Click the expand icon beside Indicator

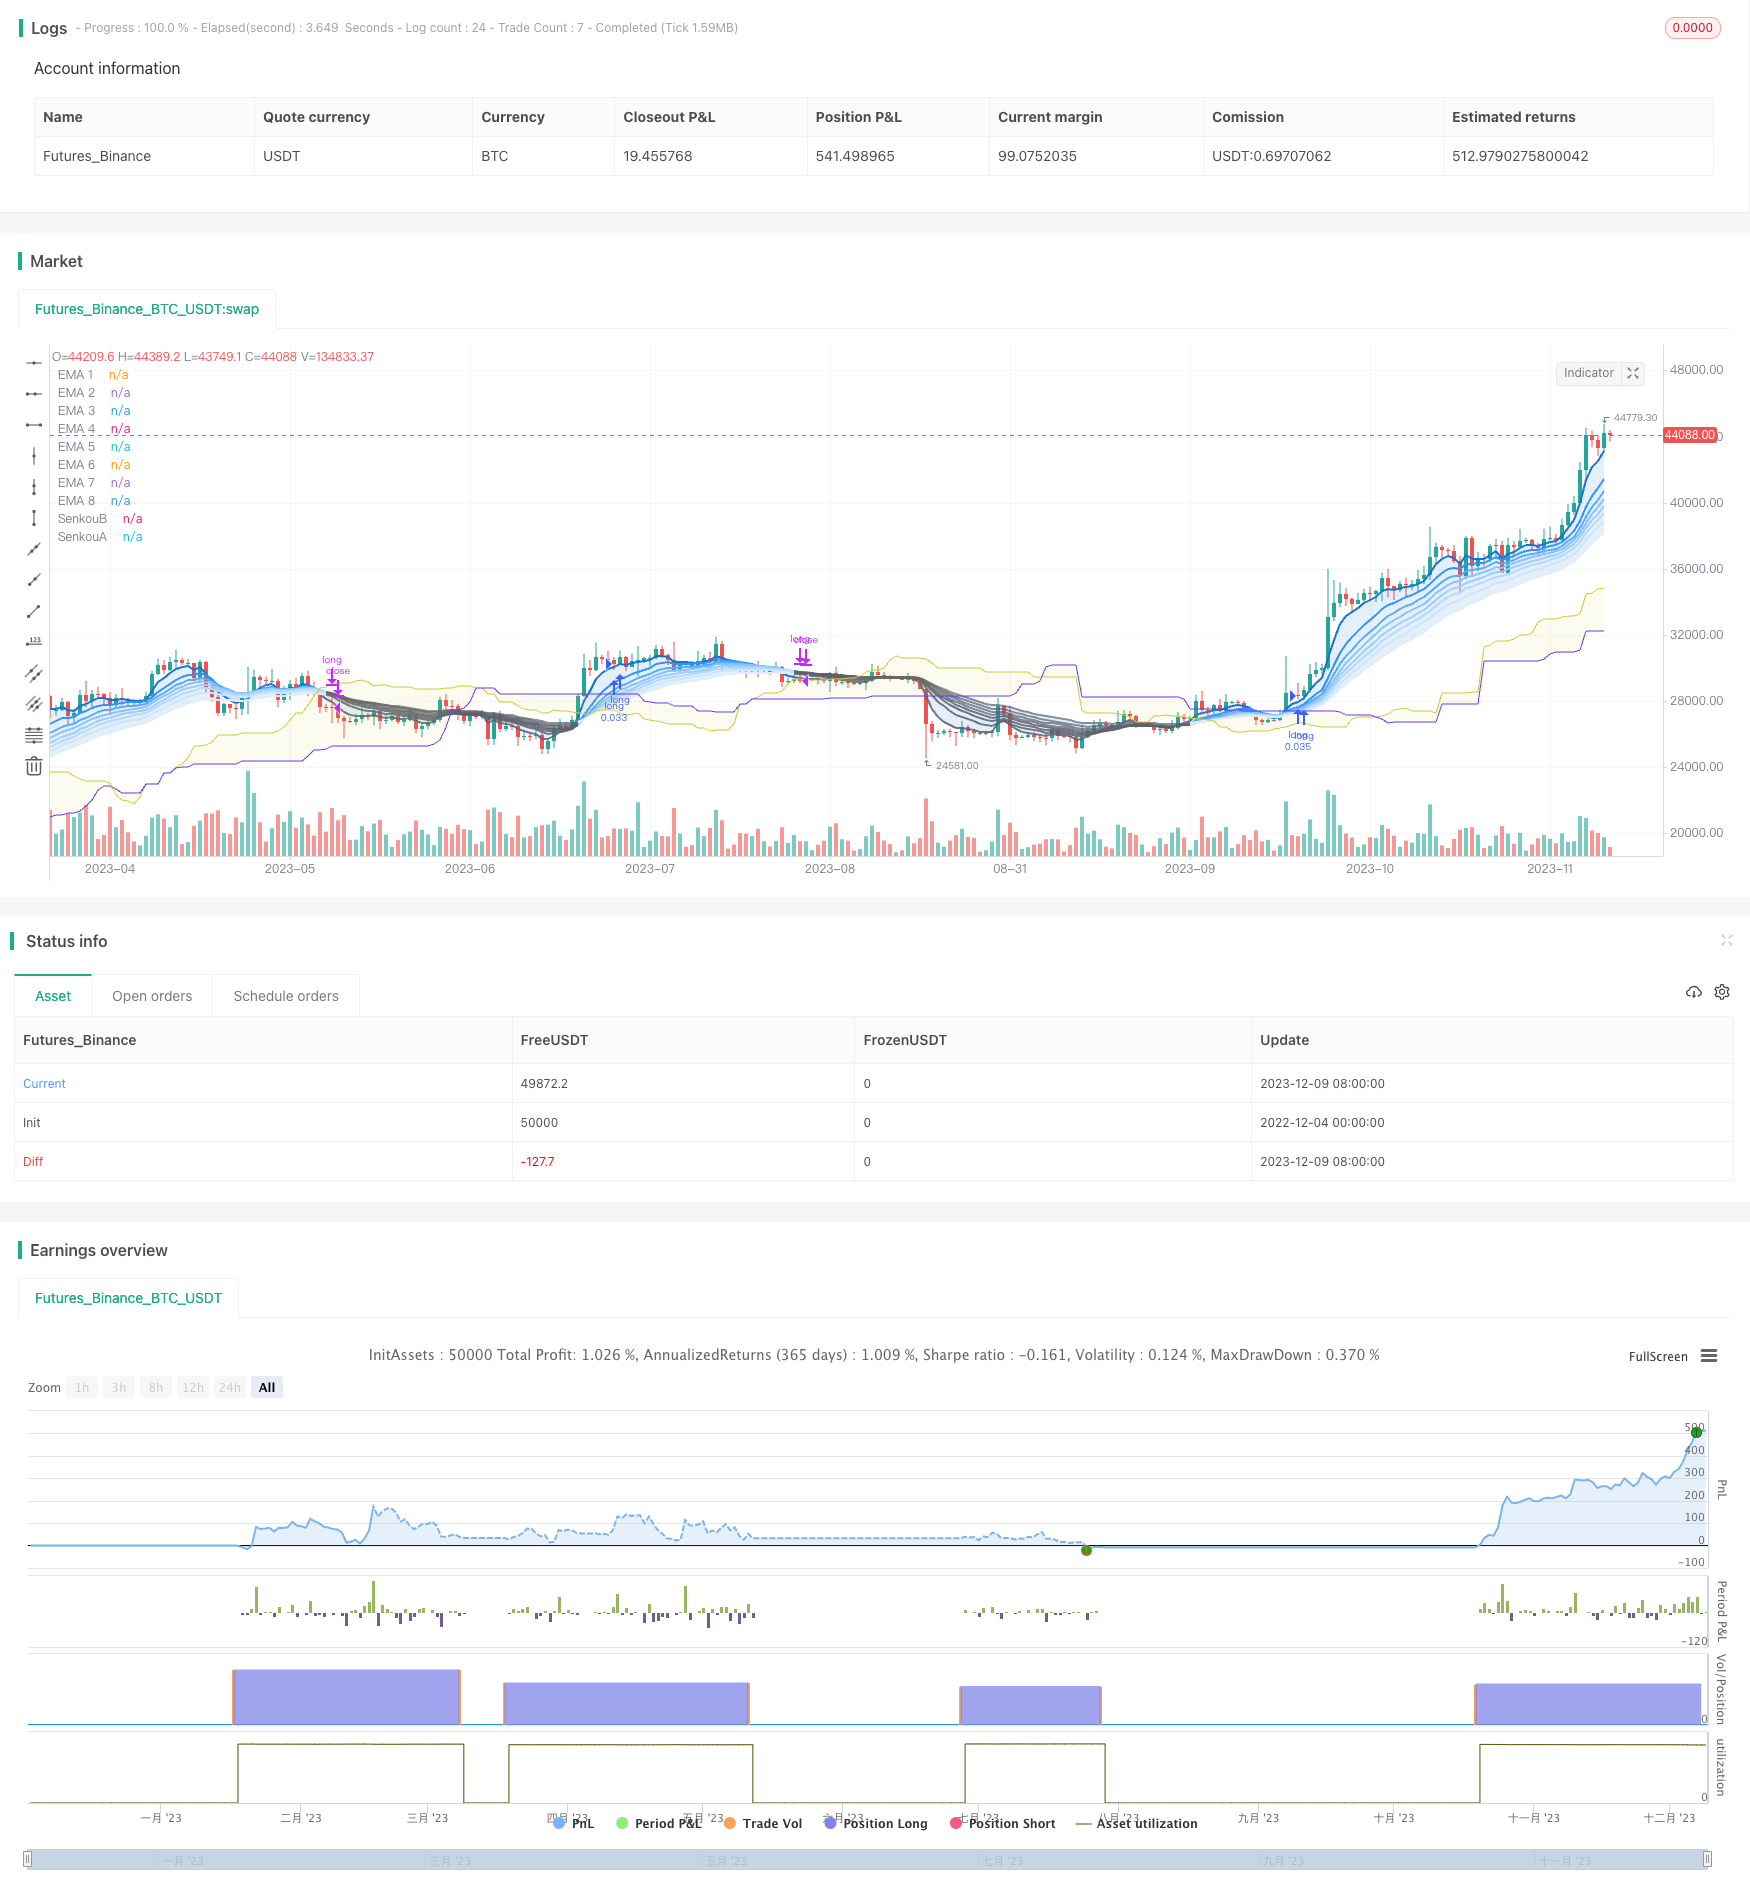coord(1633,373)
